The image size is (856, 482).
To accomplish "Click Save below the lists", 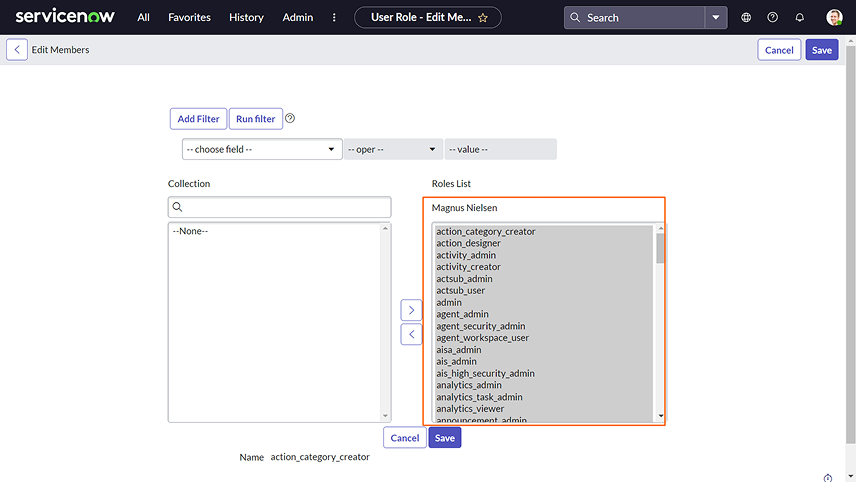I will 445,438.
